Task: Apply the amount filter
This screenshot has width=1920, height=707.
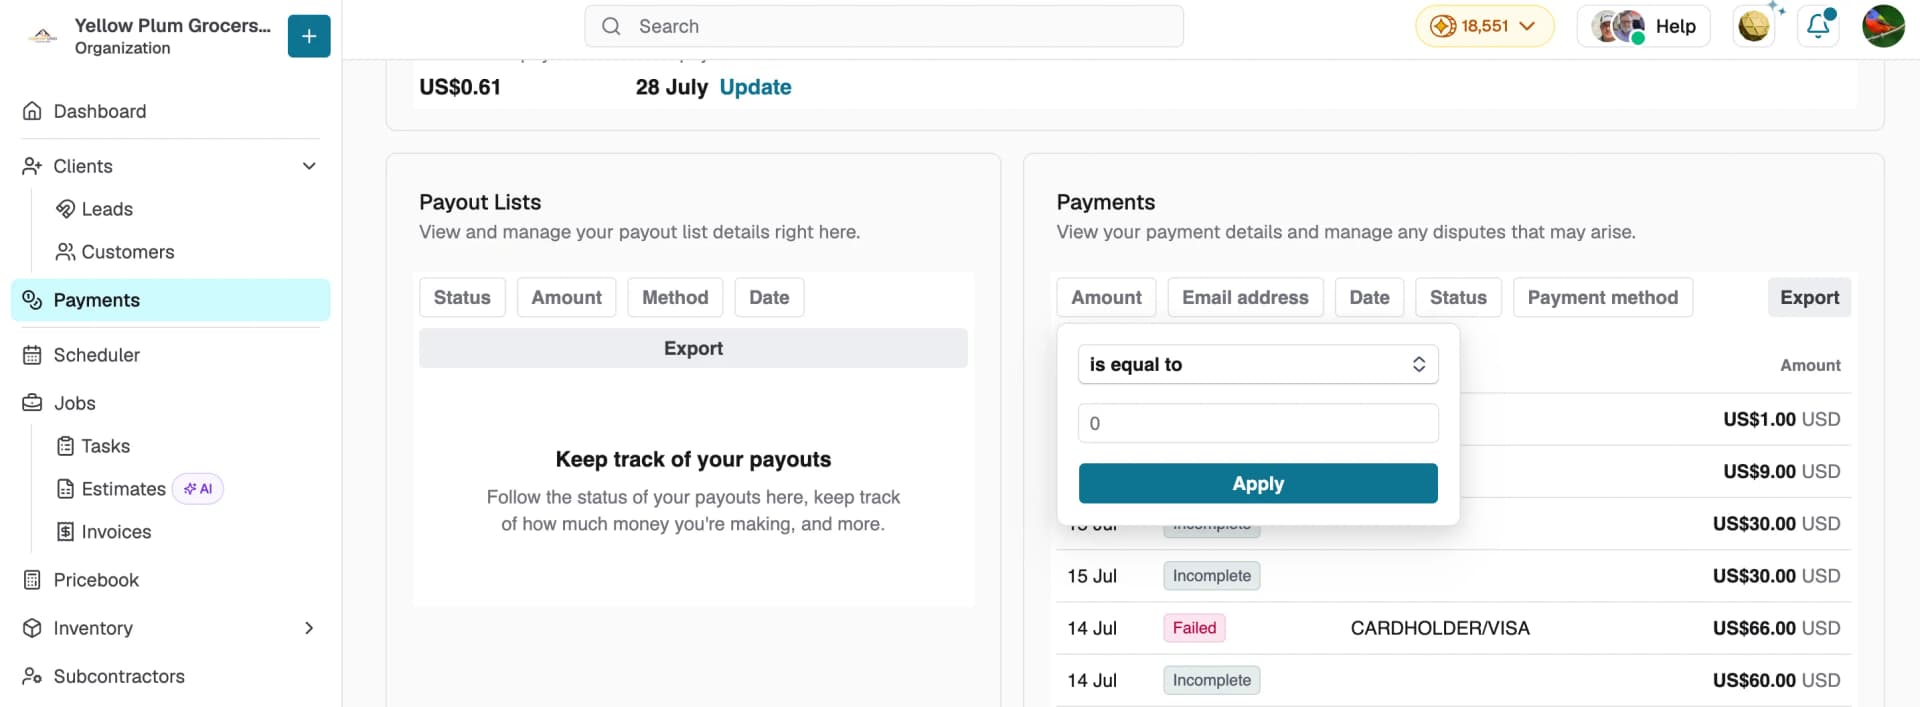Action: point(1258,483)
